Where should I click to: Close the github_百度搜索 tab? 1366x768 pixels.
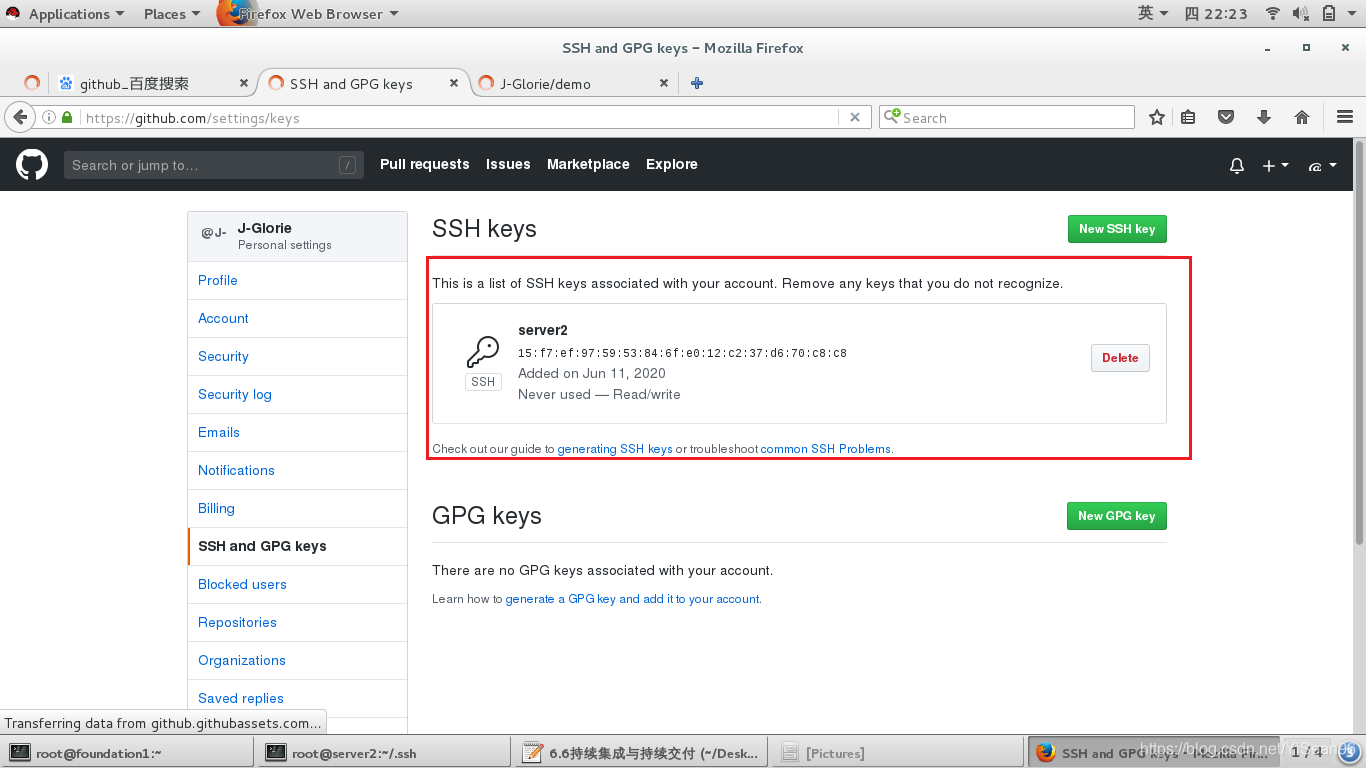pos(244,83)
